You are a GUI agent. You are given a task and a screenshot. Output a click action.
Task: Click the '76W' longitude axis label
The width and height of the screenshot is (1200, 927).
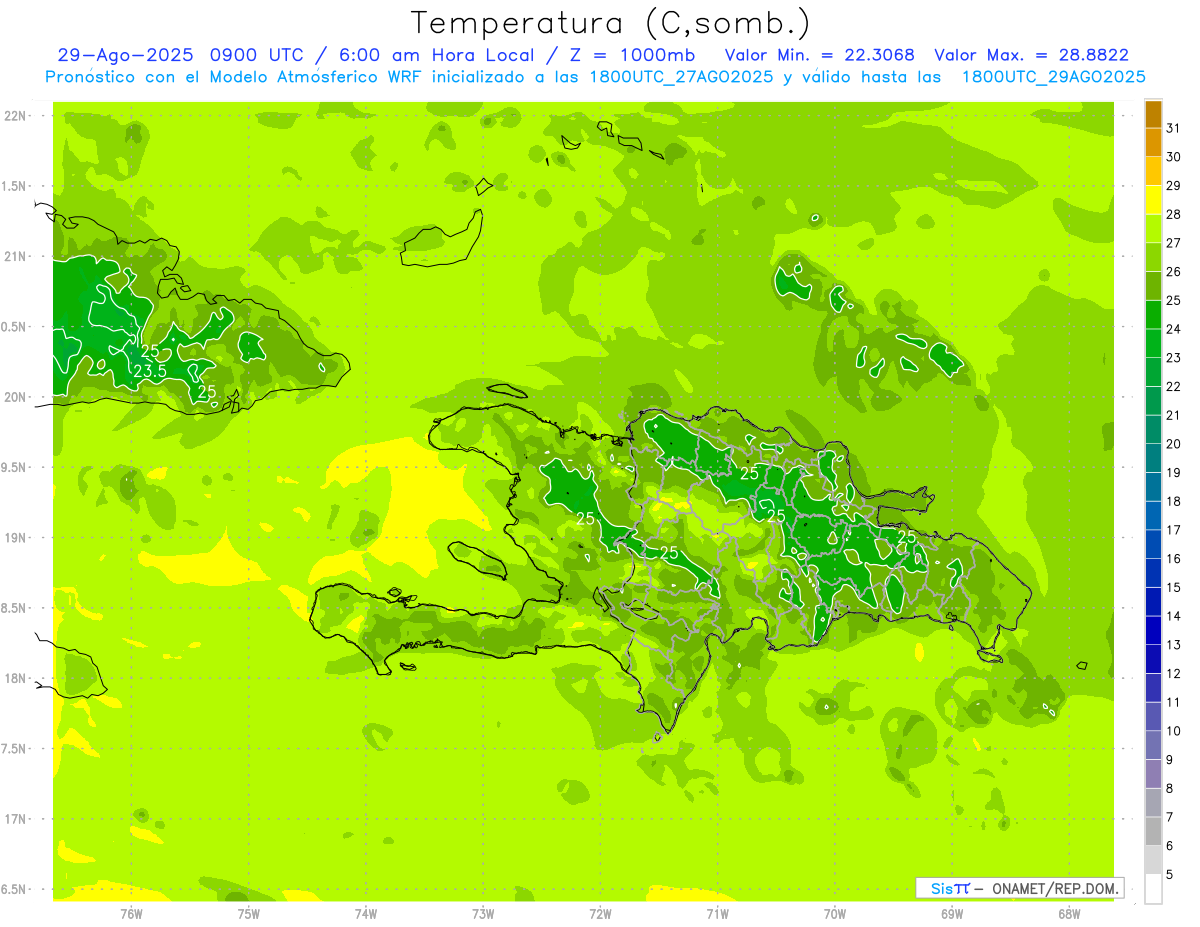pyautogui.click(x=131, y=913)
